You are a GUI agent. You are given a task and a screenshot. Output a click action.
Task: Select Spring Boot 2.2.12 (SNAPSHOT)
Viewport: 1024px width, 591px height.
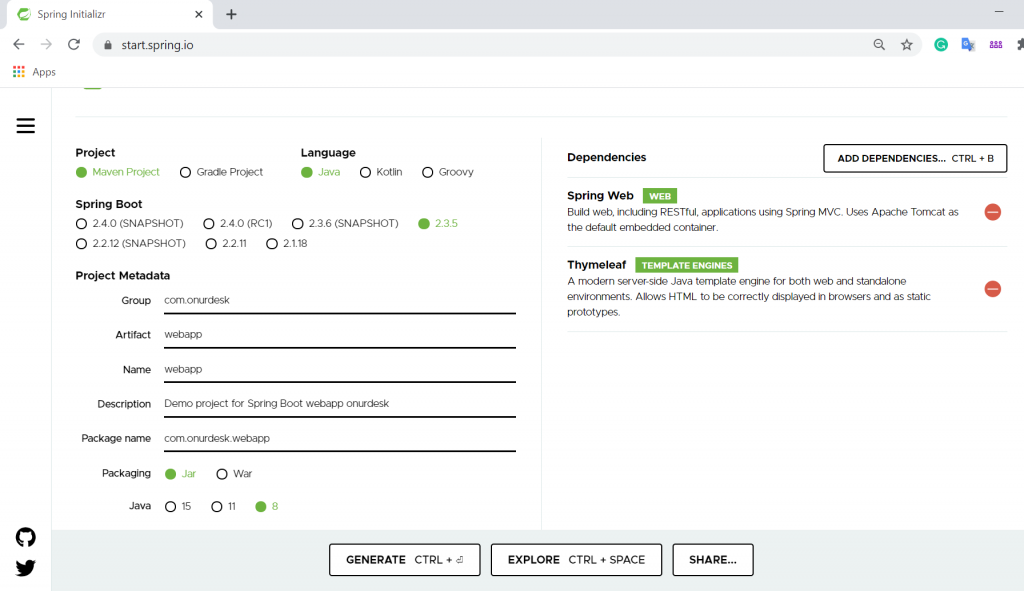(x=131, y=244)
